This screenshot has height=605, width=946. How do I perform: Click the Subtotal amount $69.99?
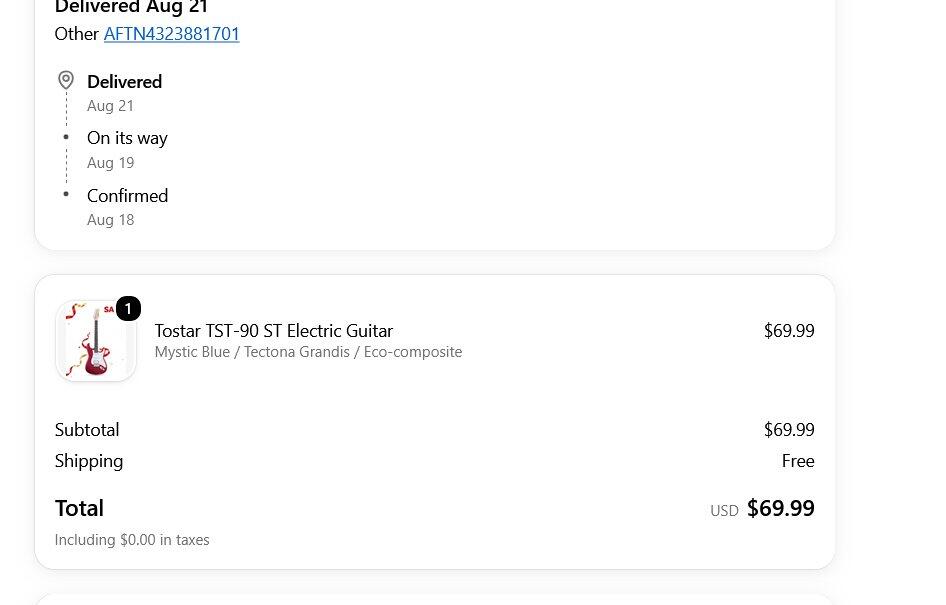(x=789, y=429)
